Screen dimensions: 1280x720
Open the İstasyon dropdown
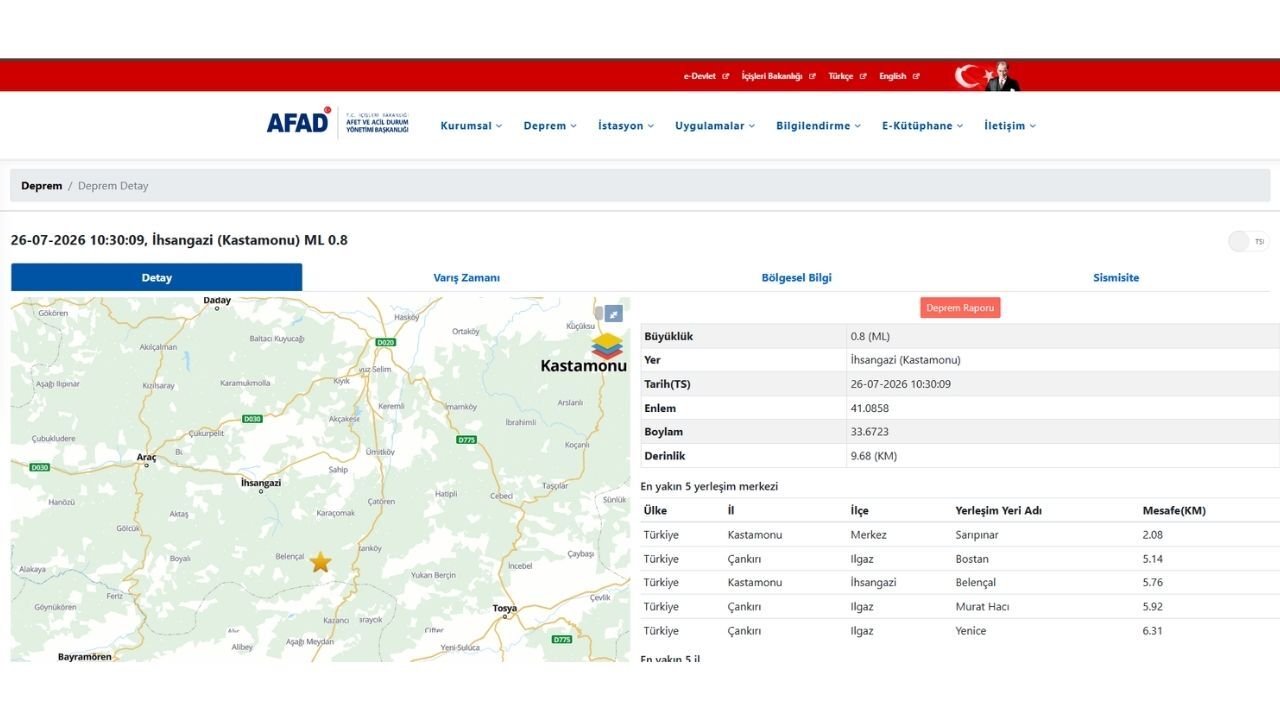point(626,126)
